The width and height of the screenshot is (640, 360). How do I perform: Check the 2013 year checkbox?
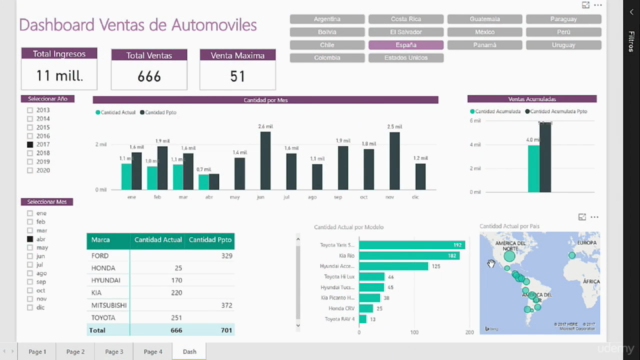click(30, 110)
